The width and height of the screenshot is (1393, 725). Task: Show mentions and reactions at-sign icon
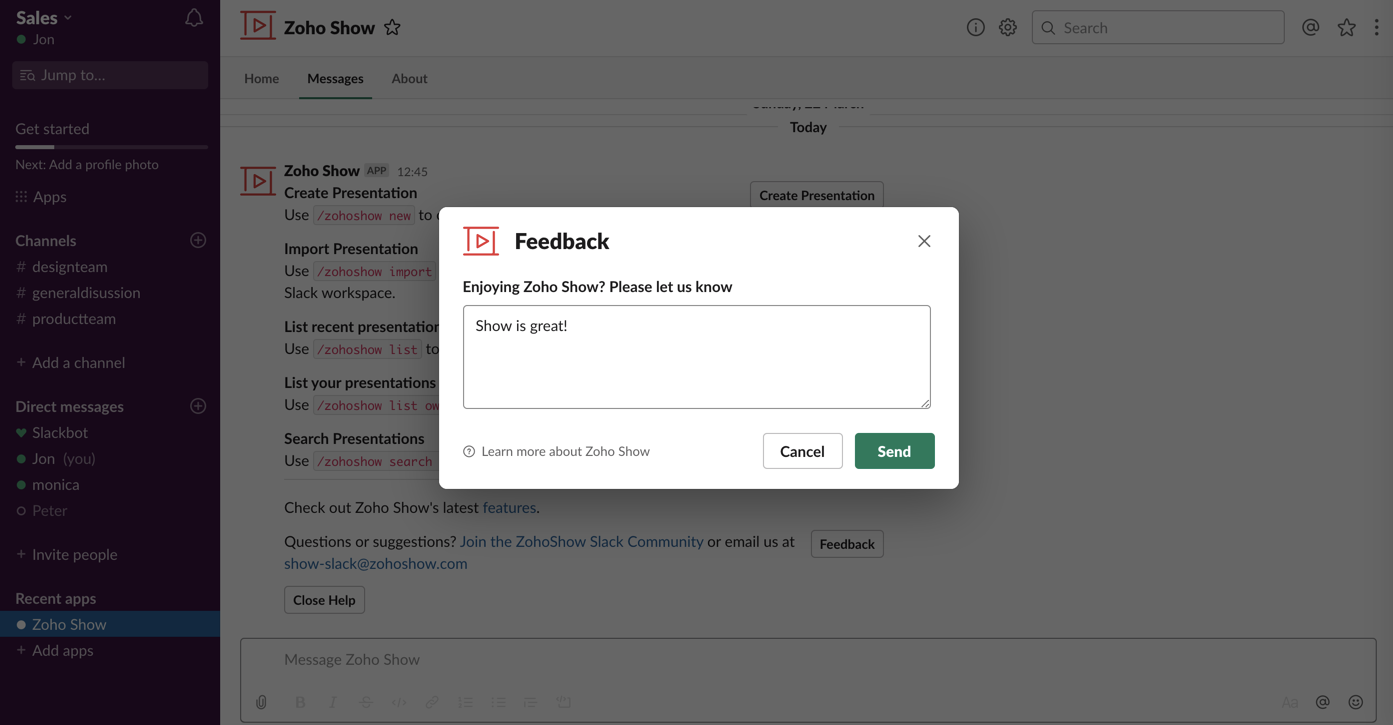coord(1310,28)
